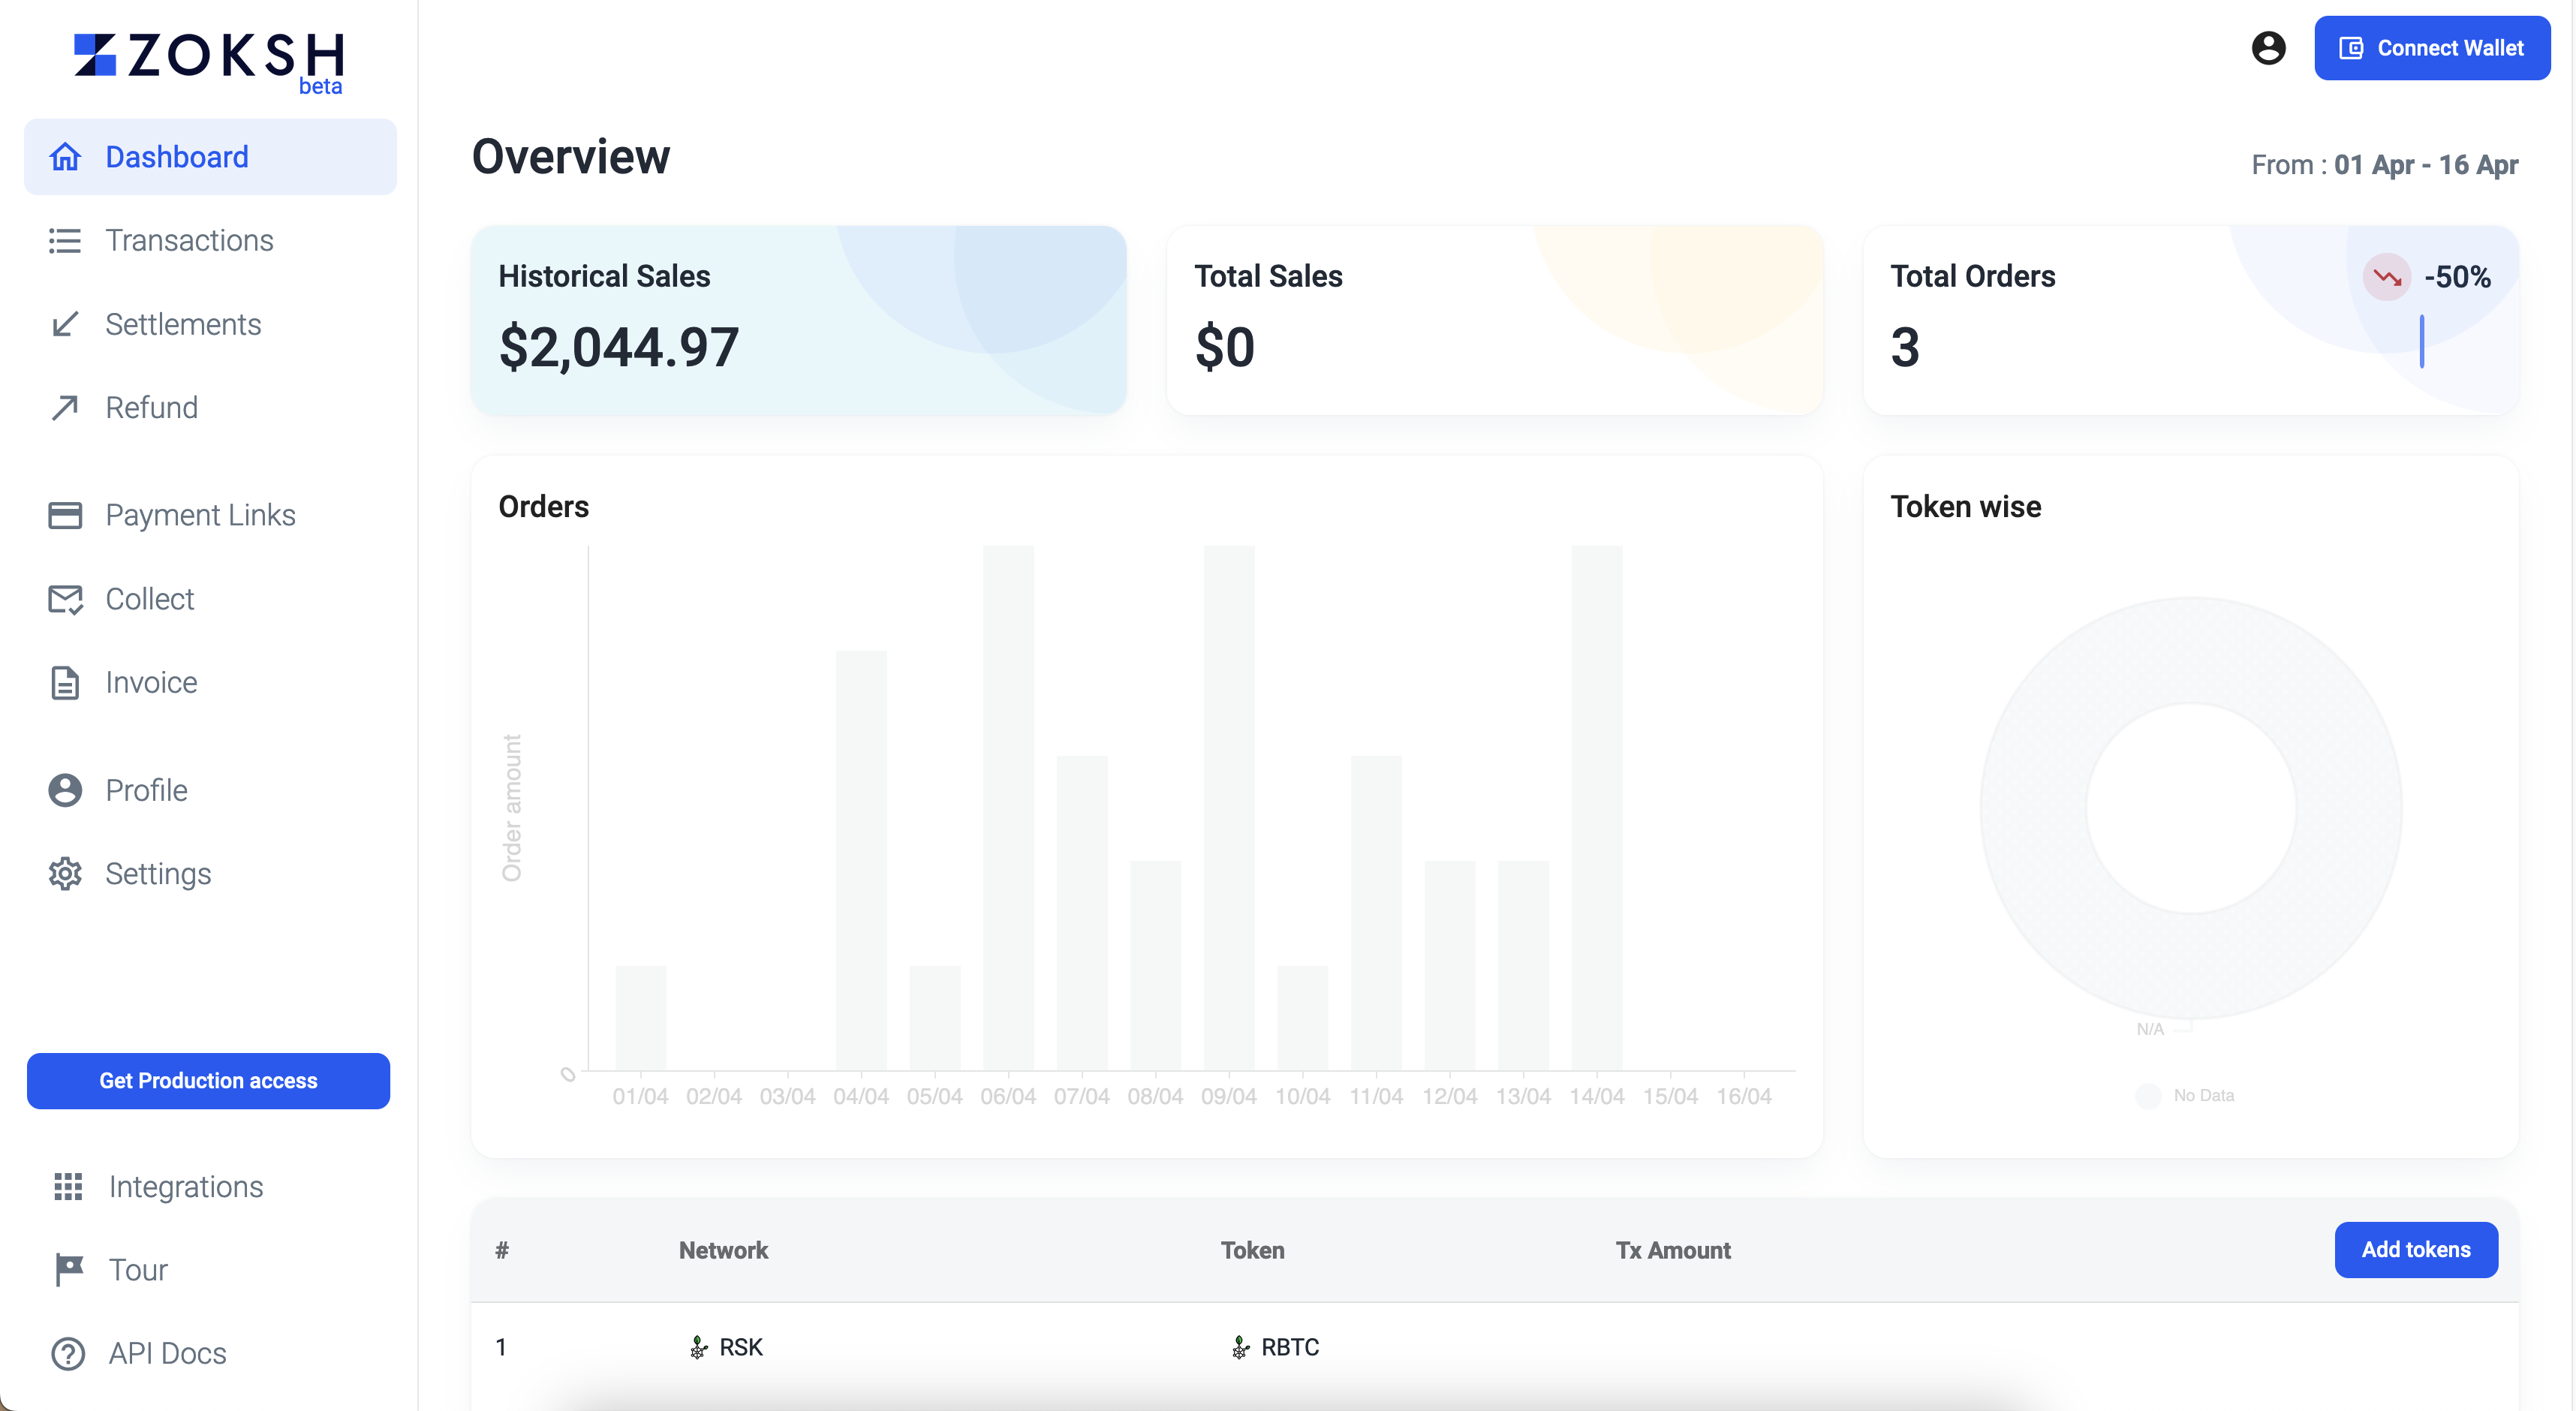Click the Tx Amount column header

[x=1672, y=1250]
